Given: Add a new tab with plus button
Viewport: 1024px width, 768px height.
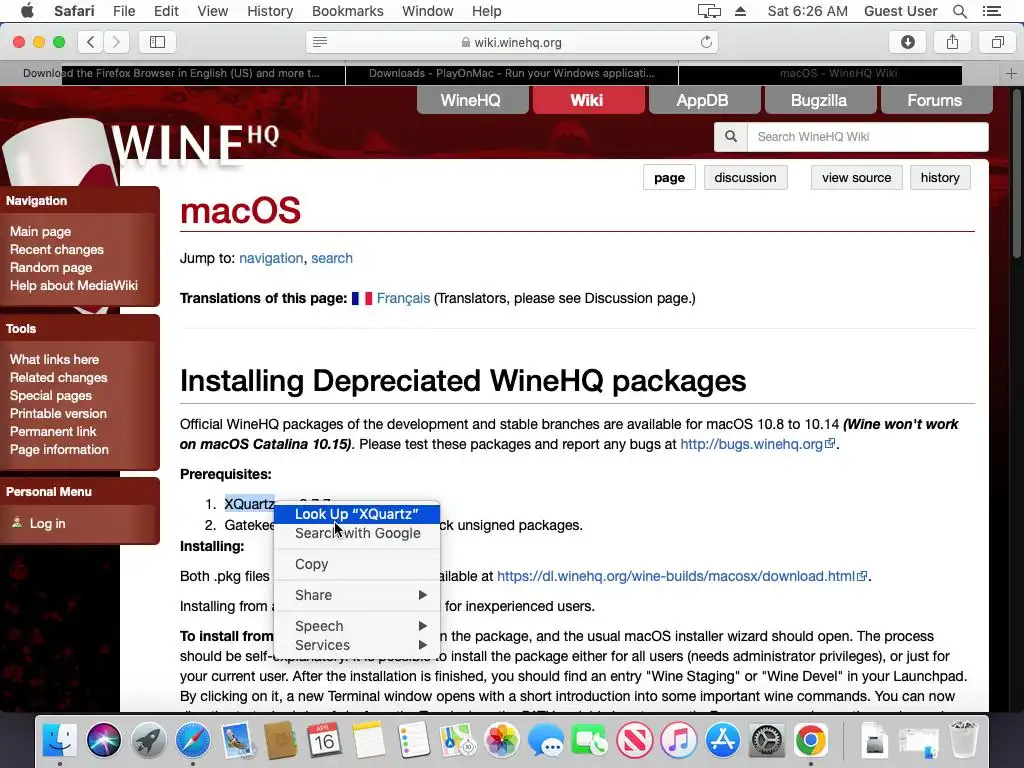Looking at the screenshot, I should [1012, 73].
